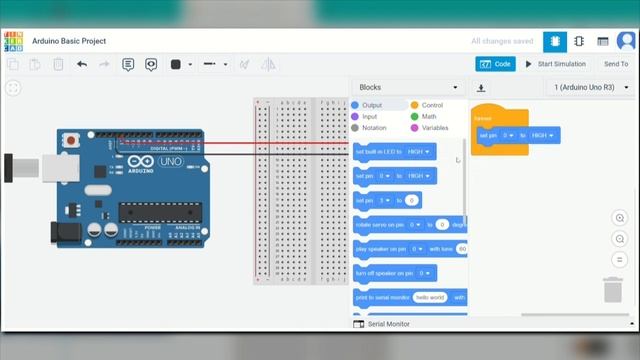Image resolution: width=640 pixels, height=360 pixels.
Task: Click the Paste icon in toolbar
Action: pos(35,64)
